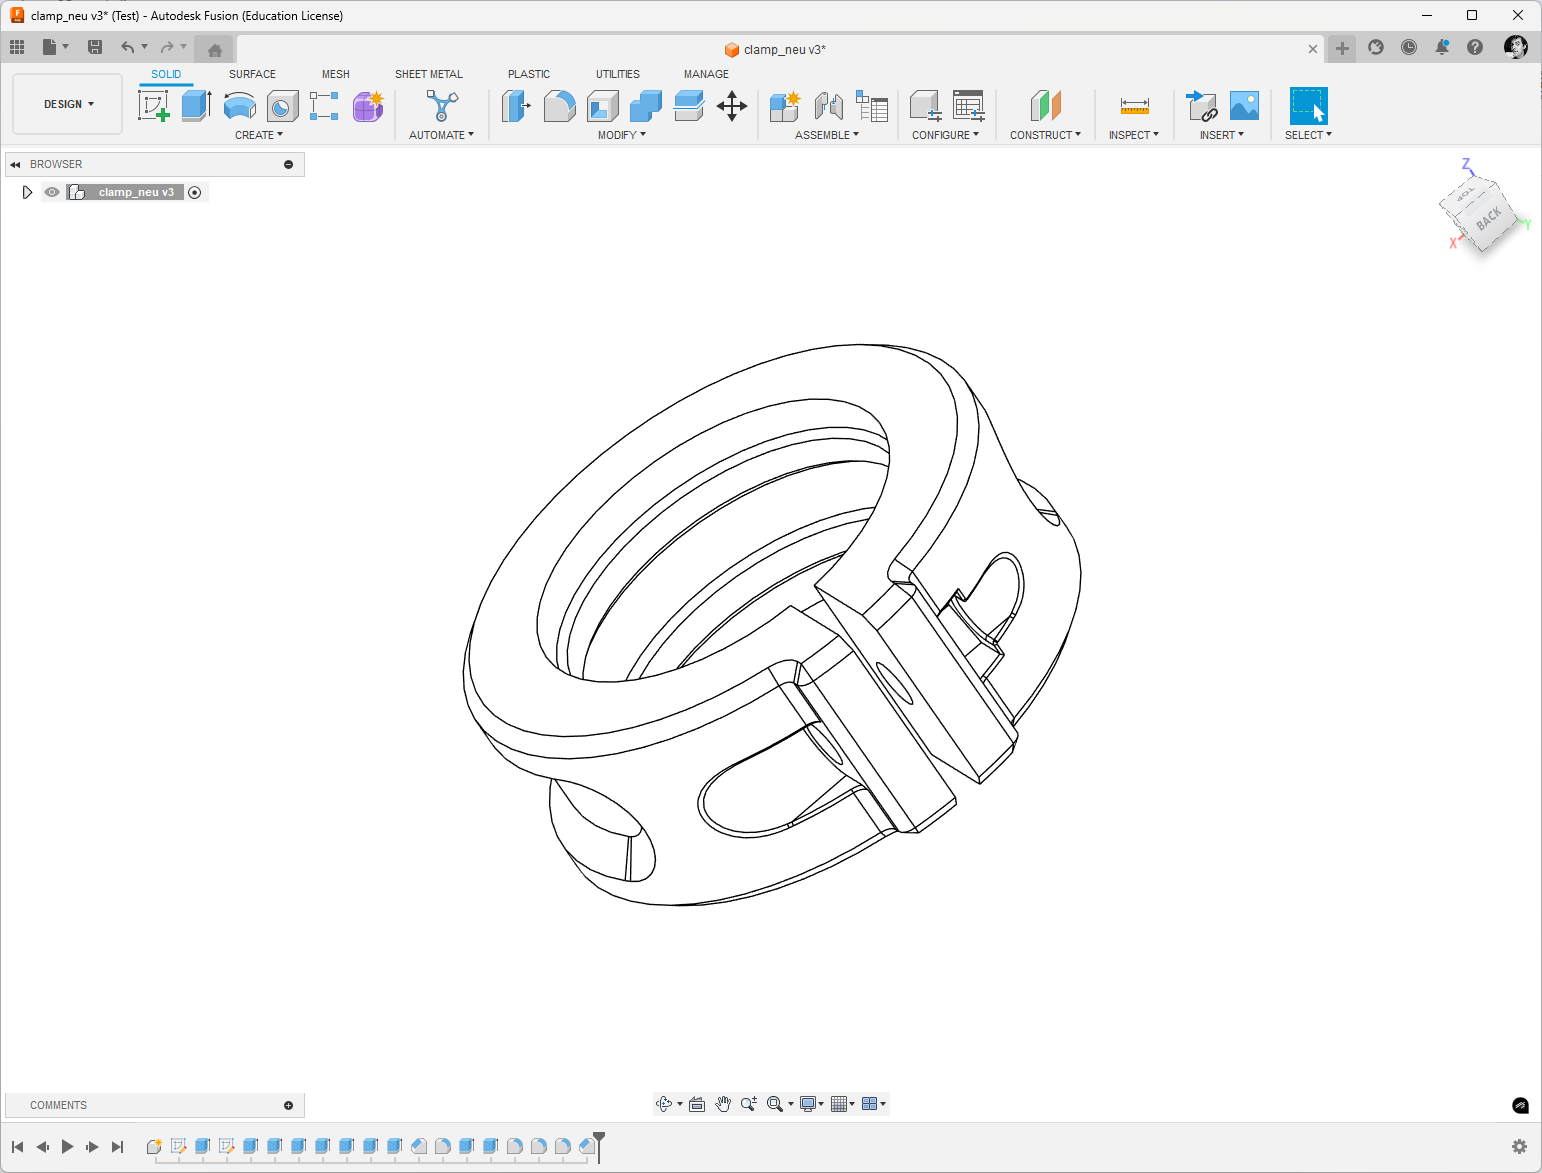Select the Fillet tool

pos(559,105)
